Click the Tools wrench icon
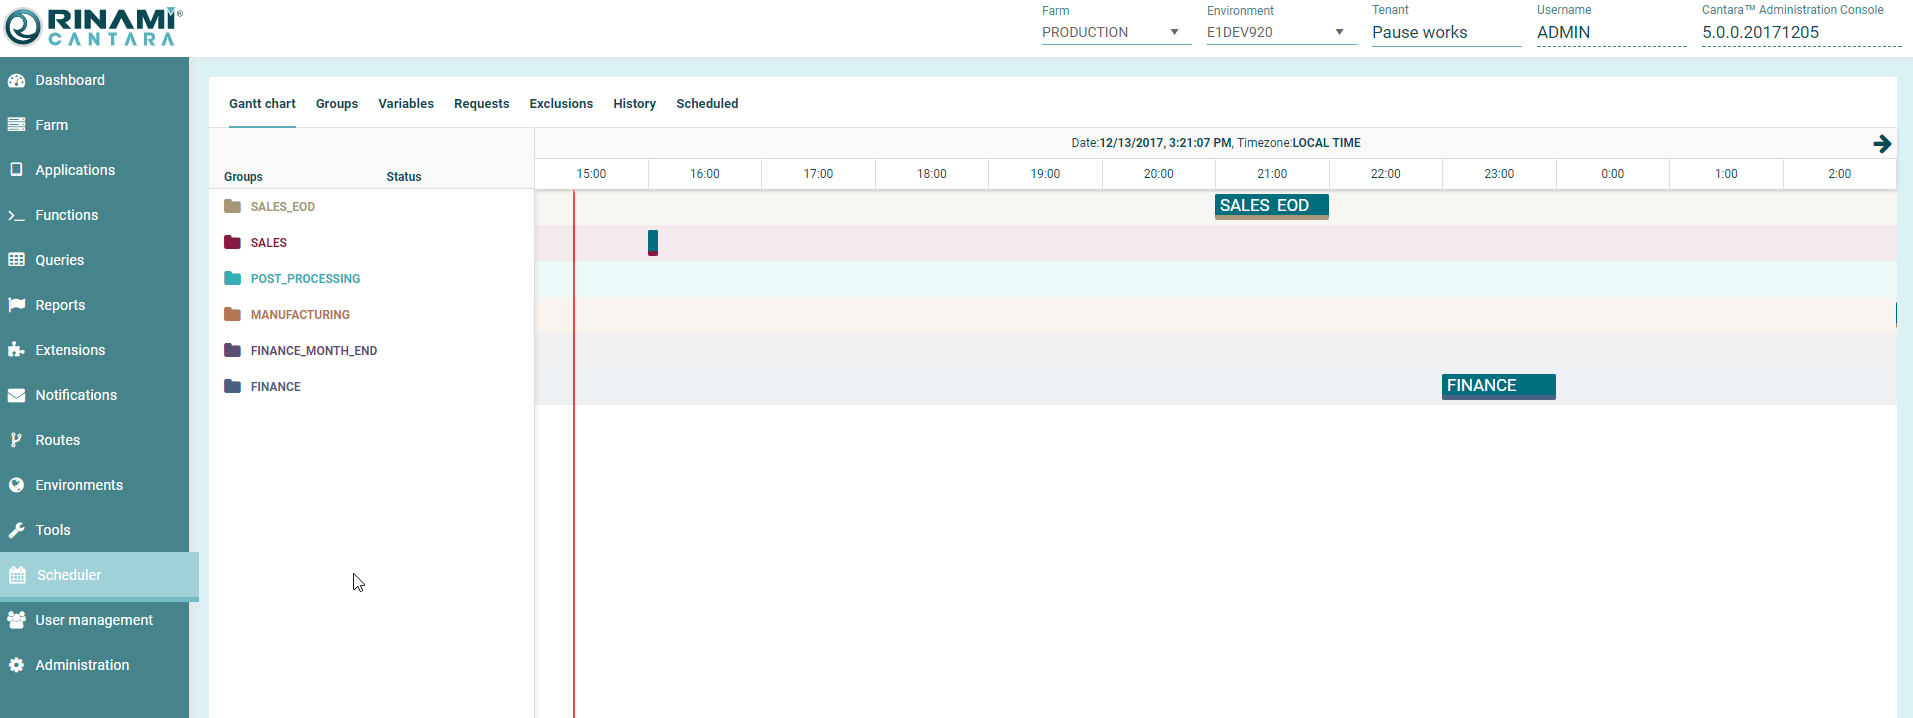 point(17,530)
